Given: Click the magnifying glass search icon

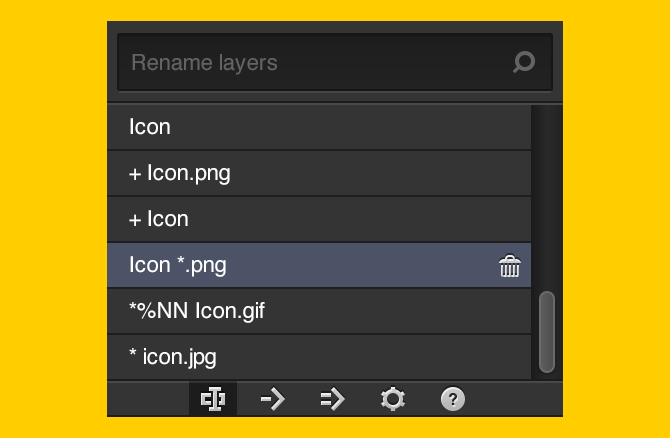Looking at the screenshot, I should [523, 63].
